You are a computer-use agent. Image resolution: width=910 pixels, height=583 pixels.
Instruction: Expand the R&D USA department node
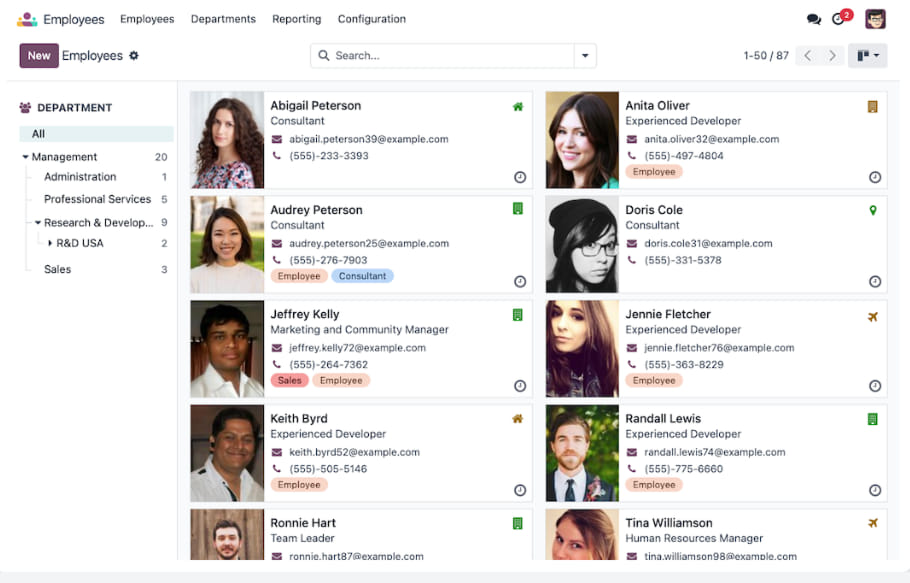50,243
